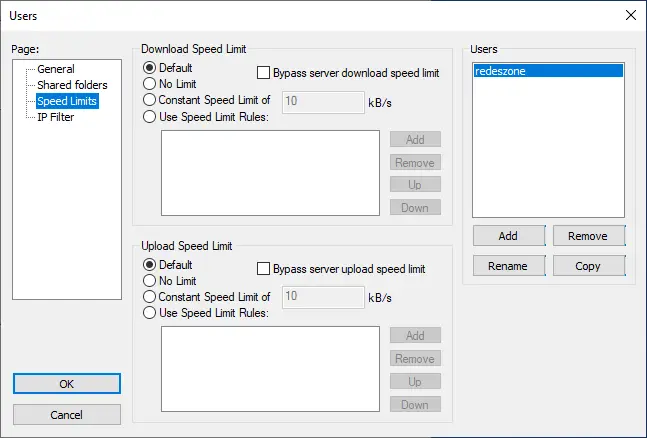Click Add button under Users list
This screenshot has height=438, width=647.
tap(508, 236)
